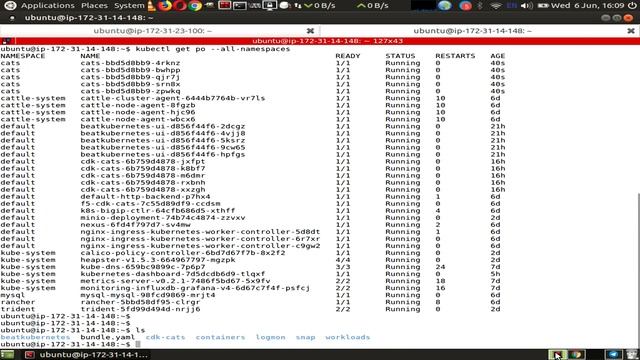Click the containers directory in ls output
Viewport: 640px width, 360px height.
pyautogui.click(x=220, y=337)
